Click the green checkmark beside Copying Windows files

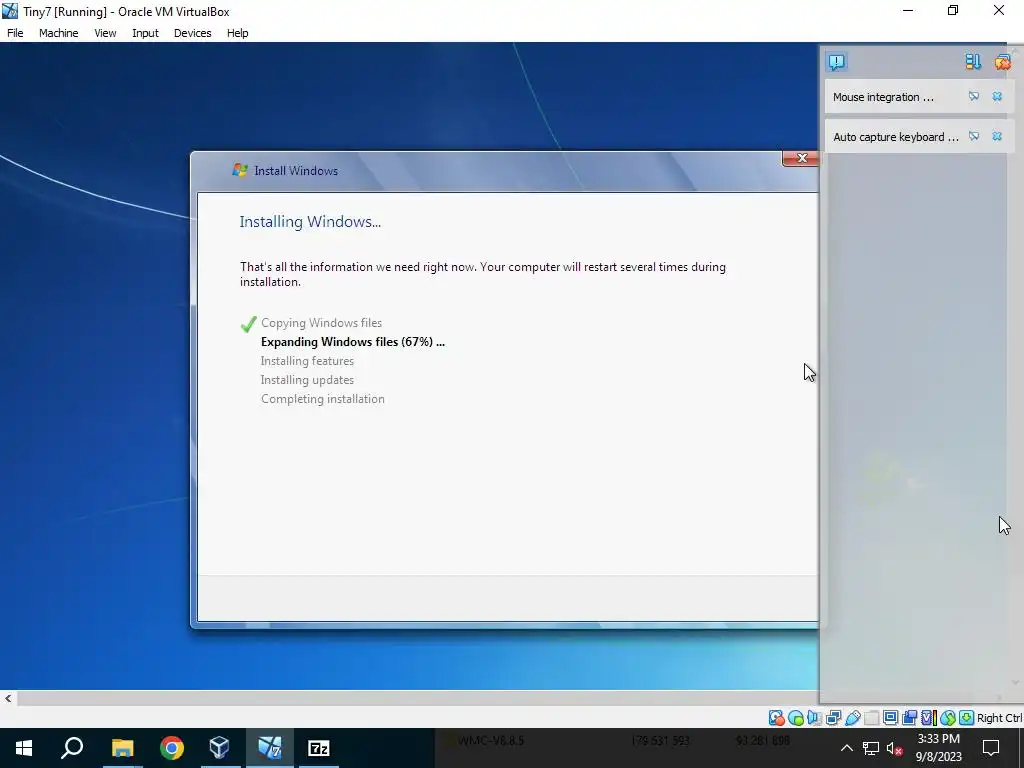(x=248, y=323)
